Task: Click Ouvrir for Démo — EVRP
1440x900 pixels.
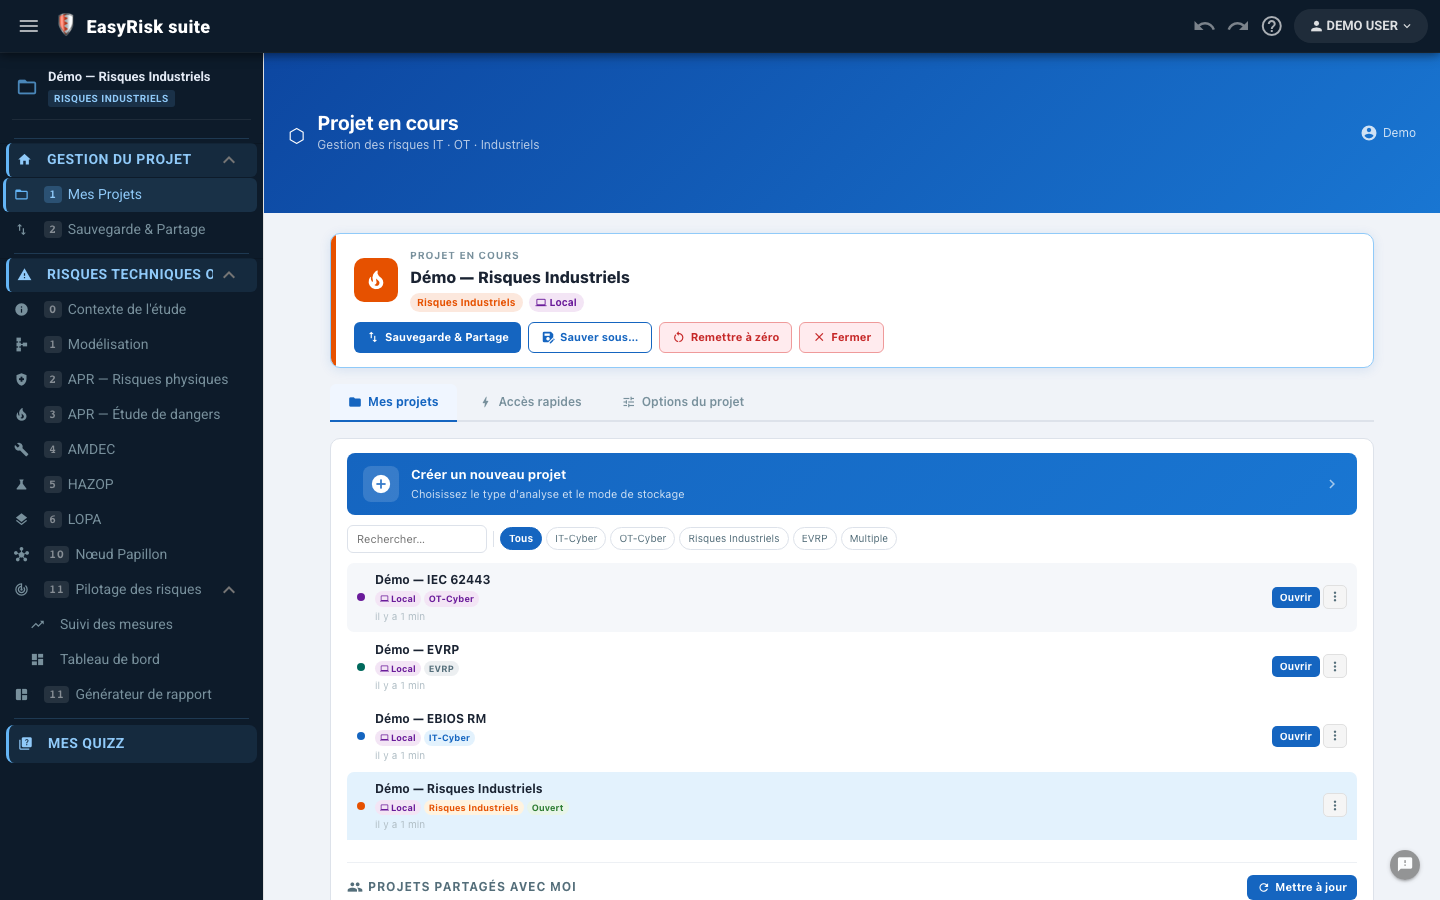Action: pos(1296,667)
